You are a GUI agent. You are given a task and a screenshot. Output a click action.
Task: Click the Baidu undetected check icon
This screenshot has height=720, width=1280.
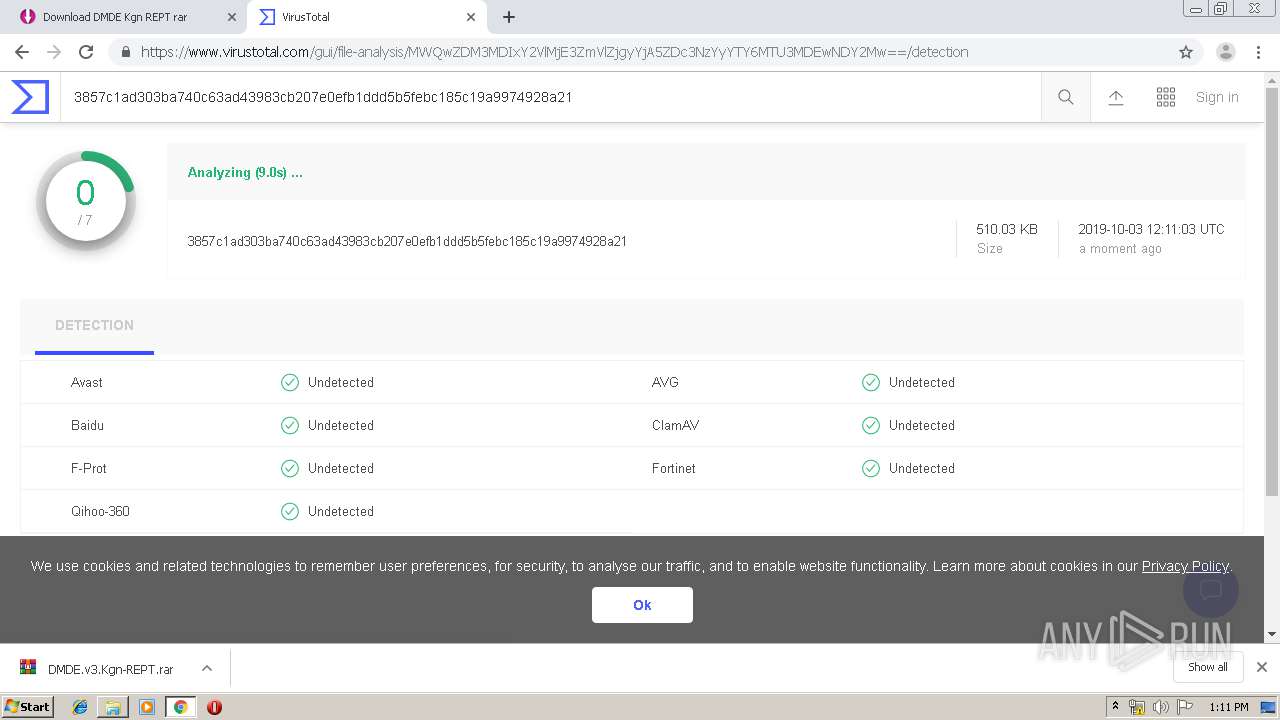(290, 425)
